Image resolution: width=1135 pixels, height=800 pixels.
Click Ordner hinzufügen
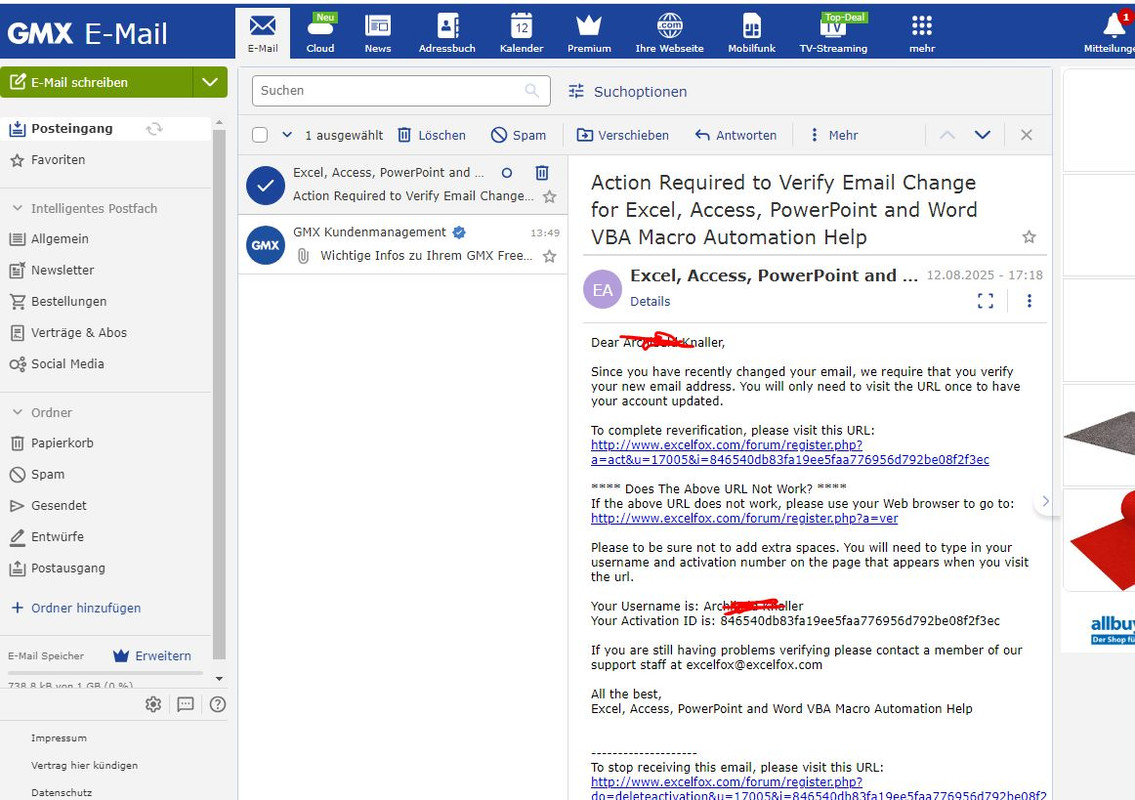point(75,608)
